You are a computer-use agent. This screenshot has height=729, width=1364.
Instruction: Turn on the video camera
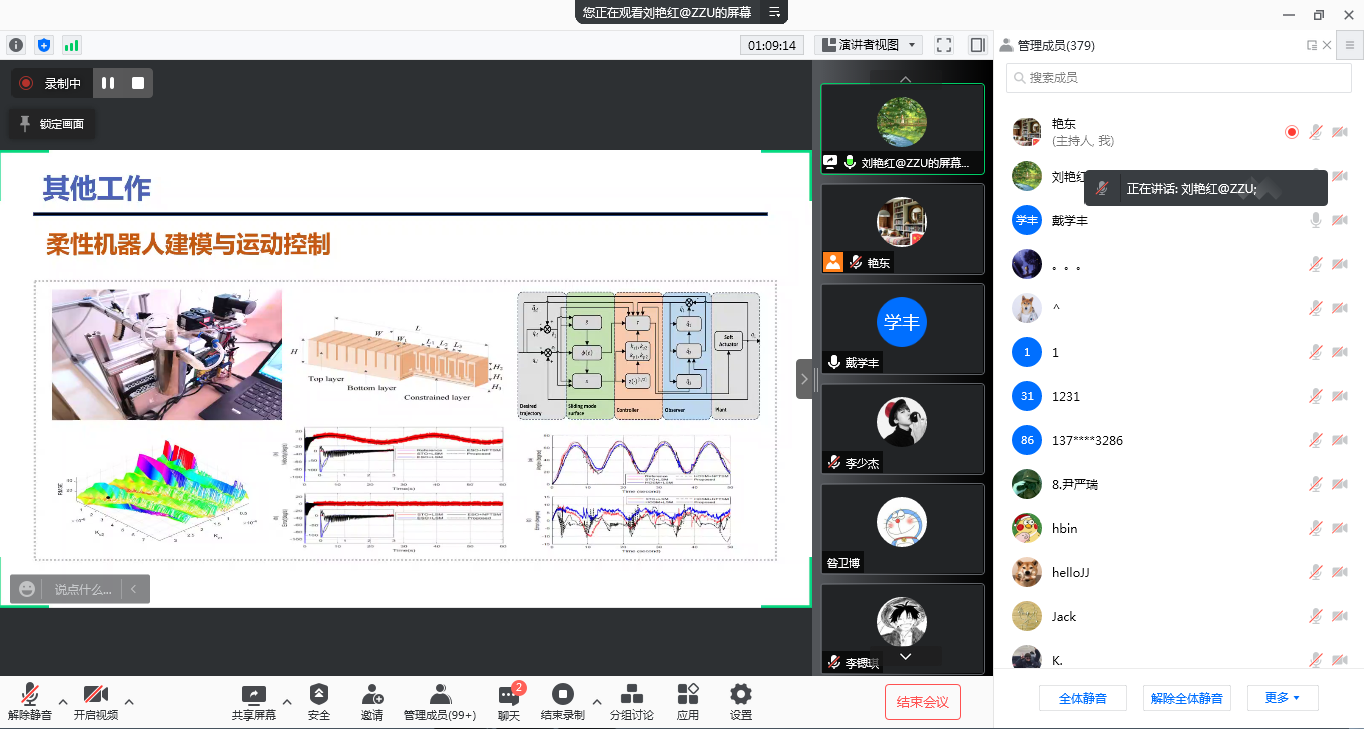click(96, 701)
